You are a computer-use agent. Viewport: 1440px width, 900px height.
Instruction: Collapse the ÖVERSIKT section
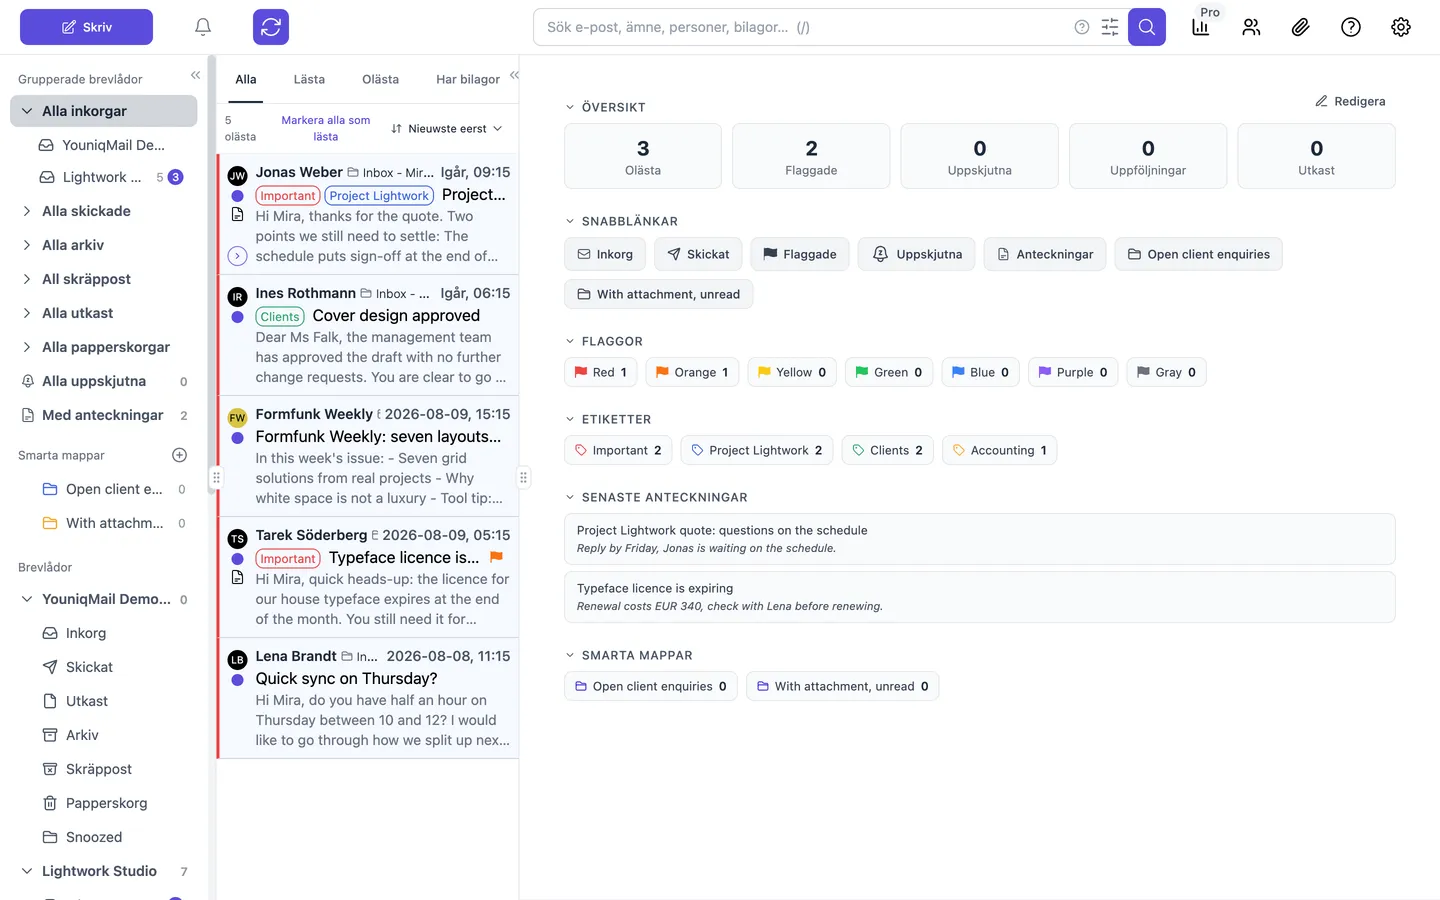coord(570,107)
